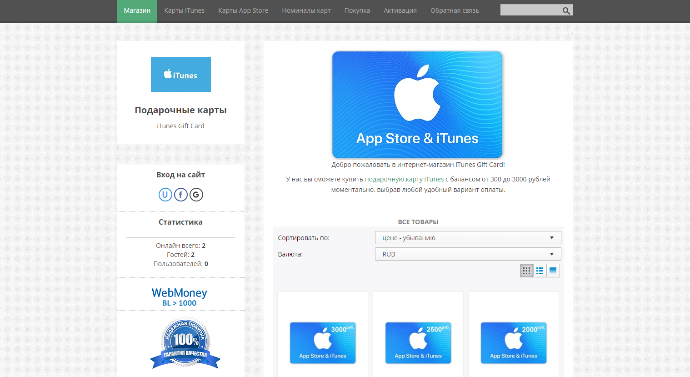Open the Покупка menu item
This screenshot has width=690, height=377.
pyautogui.click(x=357, y=11)
